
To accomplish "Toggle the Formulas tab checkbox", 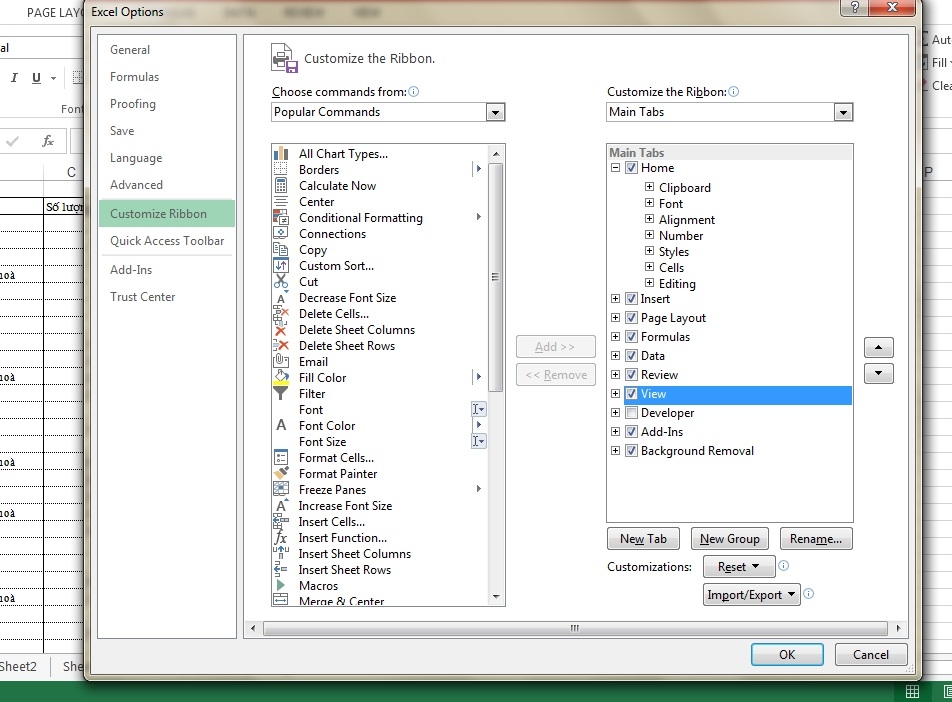I will 631,336.
